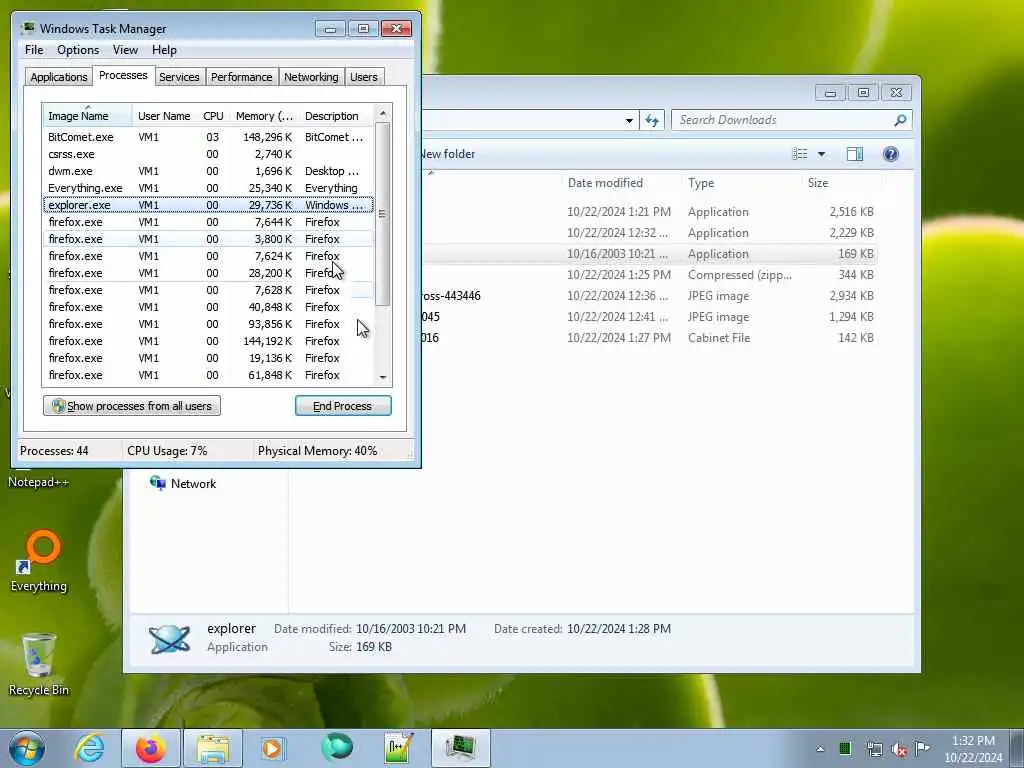Screen dimensions: 1024x768
Task: Click process list scroll down arrow
Action: pyautogui.click(x=383, y=377)
